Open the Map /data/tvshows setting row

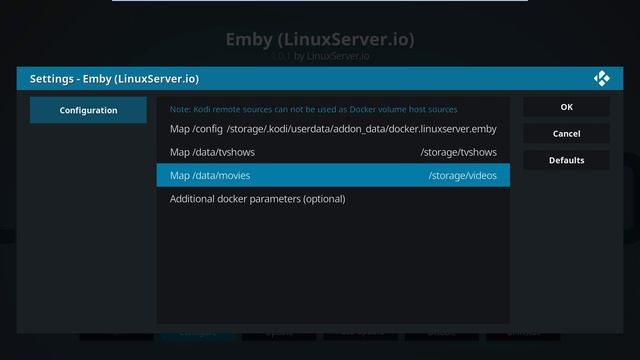point(333,152)
